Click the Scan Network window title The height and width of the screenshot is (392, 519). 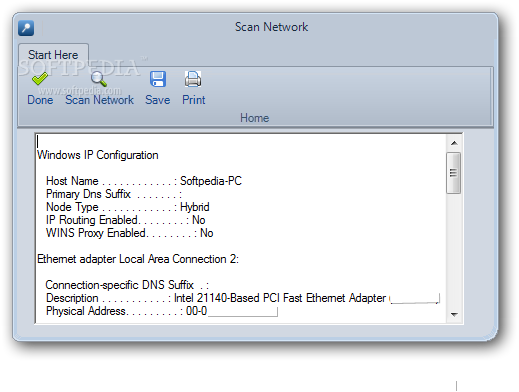[x=272, y=27]
